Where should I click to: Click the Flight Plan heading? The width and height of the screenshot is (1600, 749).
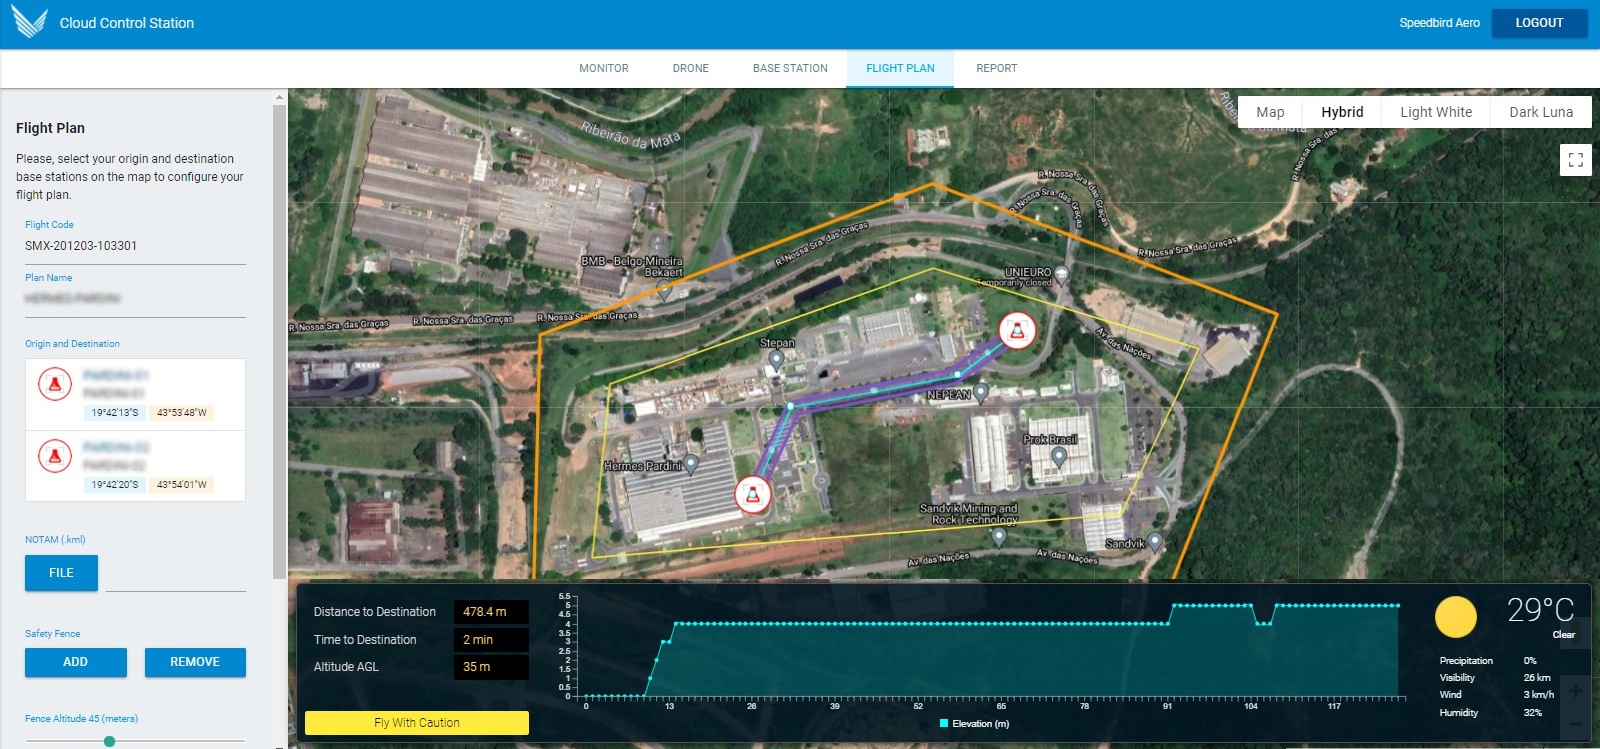click(x=50, y=128)
